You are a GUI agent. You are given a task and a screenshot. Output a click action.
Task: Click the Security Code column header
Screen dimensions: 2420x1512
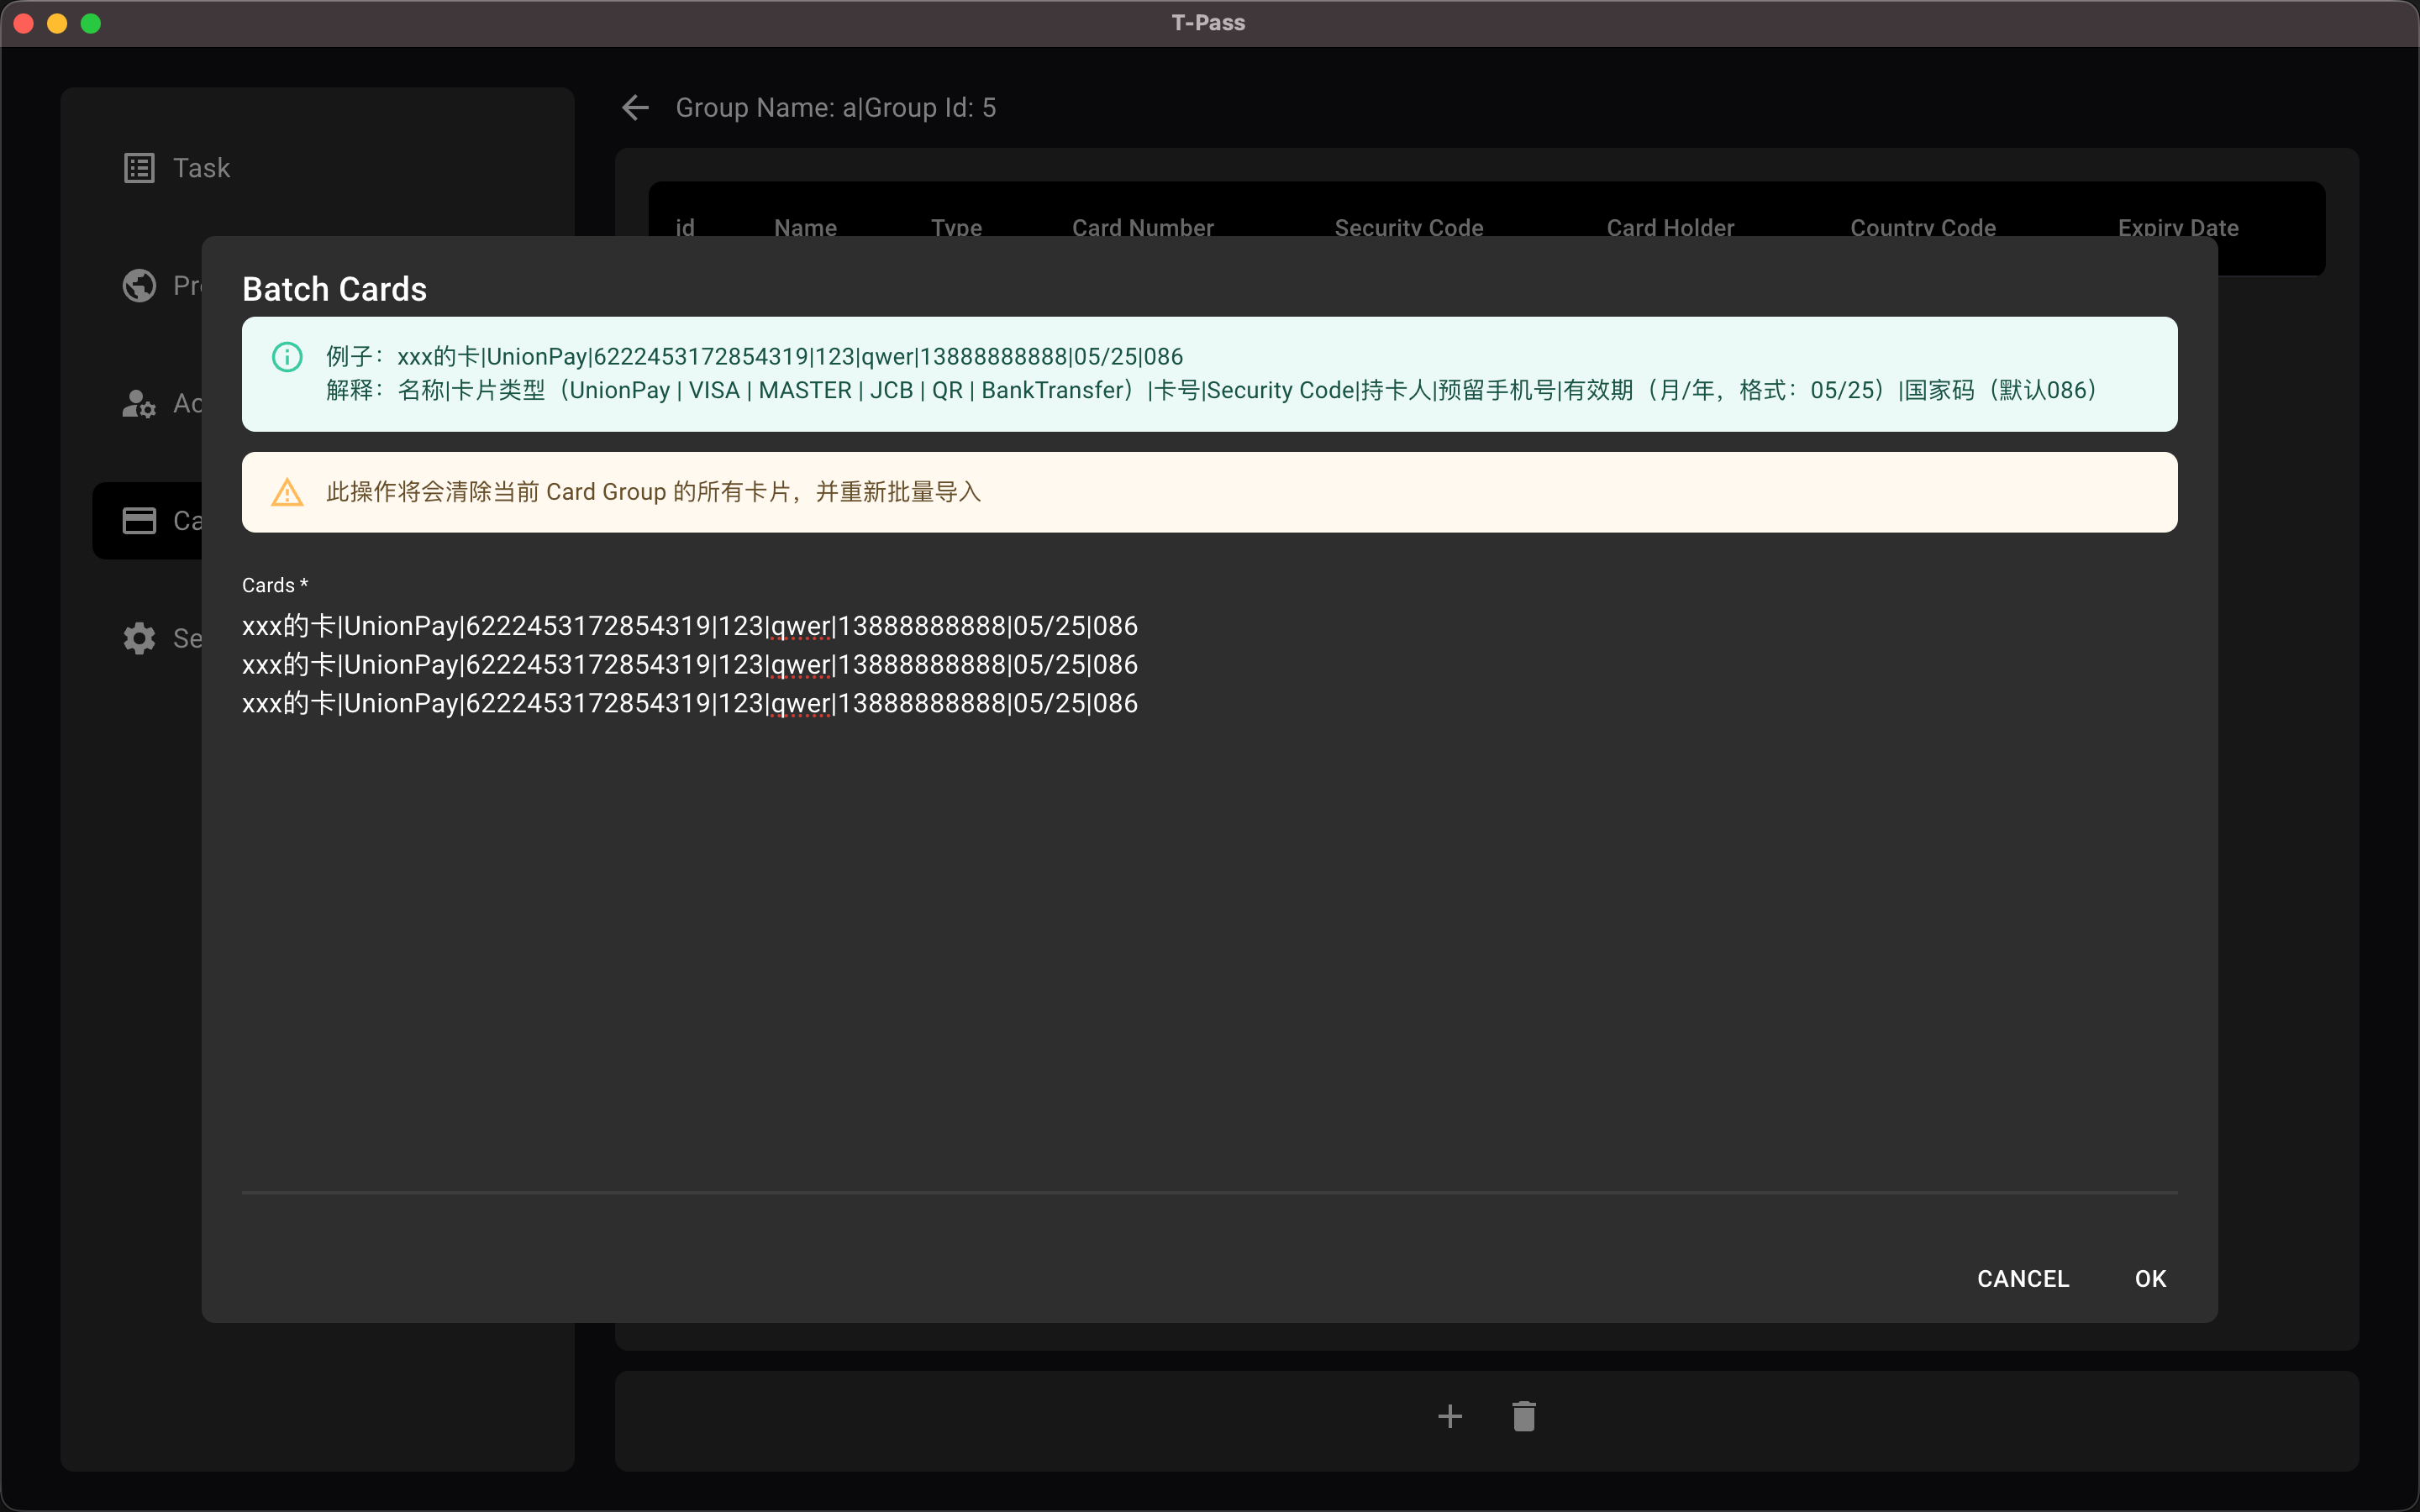click(x=1408, y=226)
